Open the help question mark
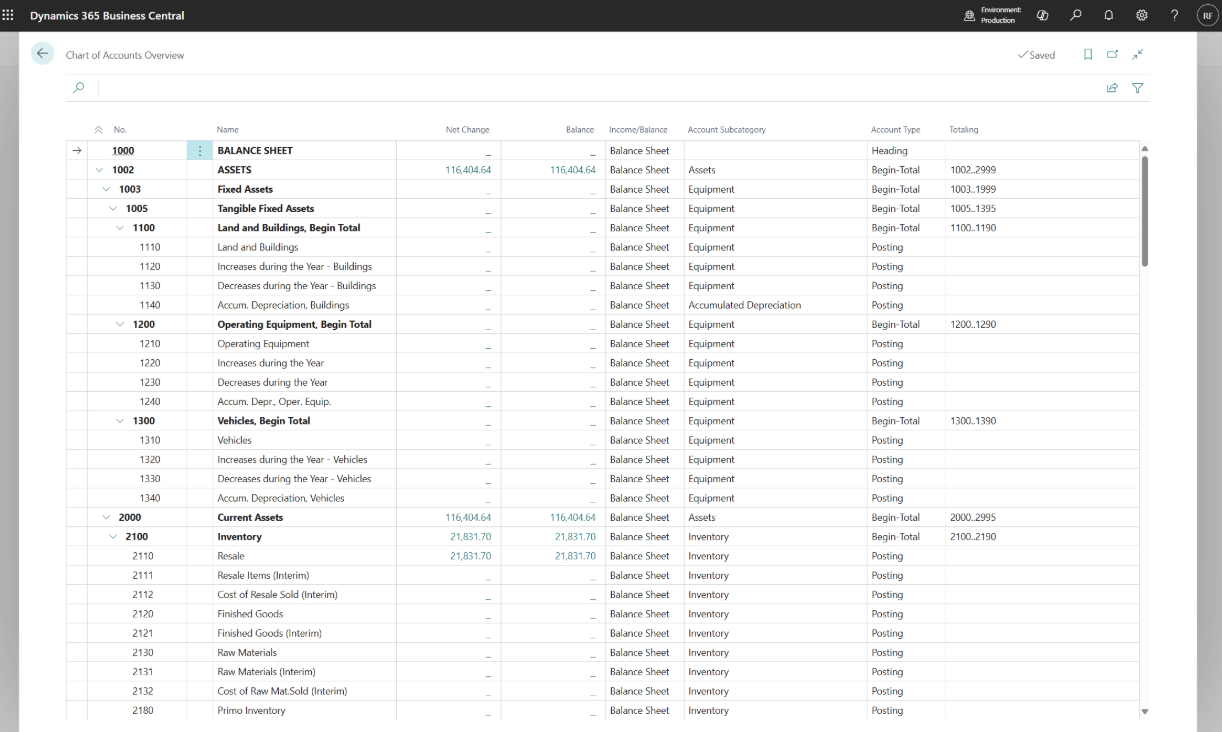The height and width of the screenshot is (732, 1222). point(1174,15)
